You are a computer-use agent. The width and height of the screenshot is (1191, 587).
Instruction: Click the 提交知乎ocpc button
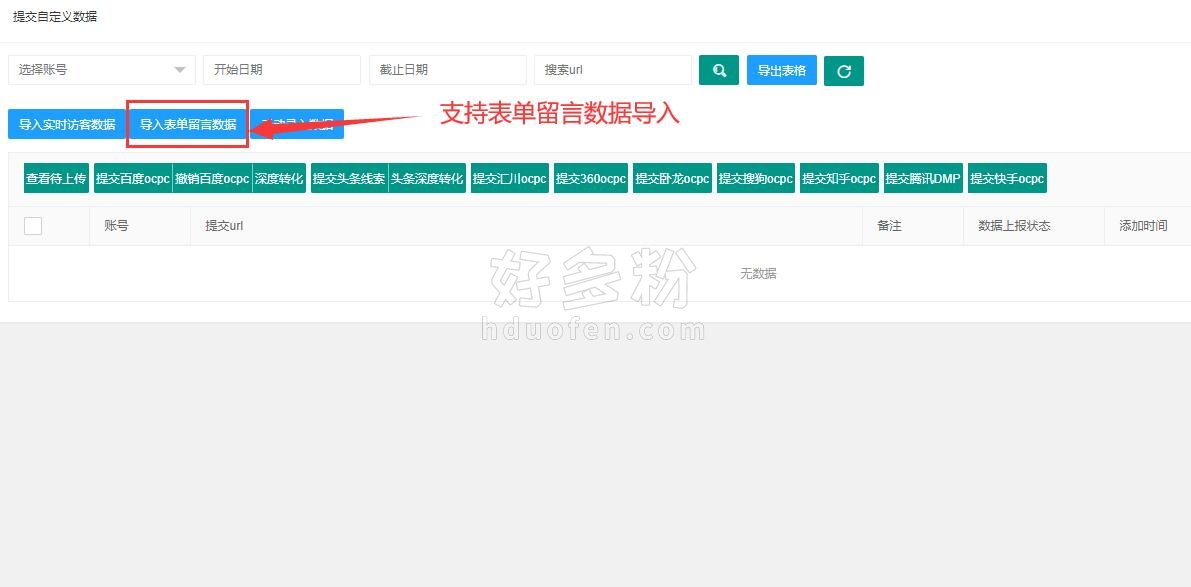[x=839, y=178]
